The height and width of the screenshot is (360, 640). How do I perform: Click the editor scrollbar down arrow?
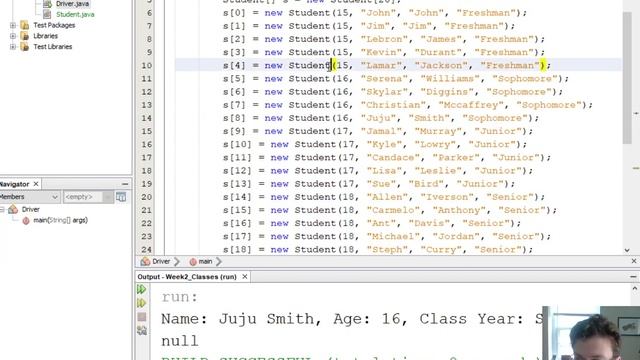click(x=627, y=250)
